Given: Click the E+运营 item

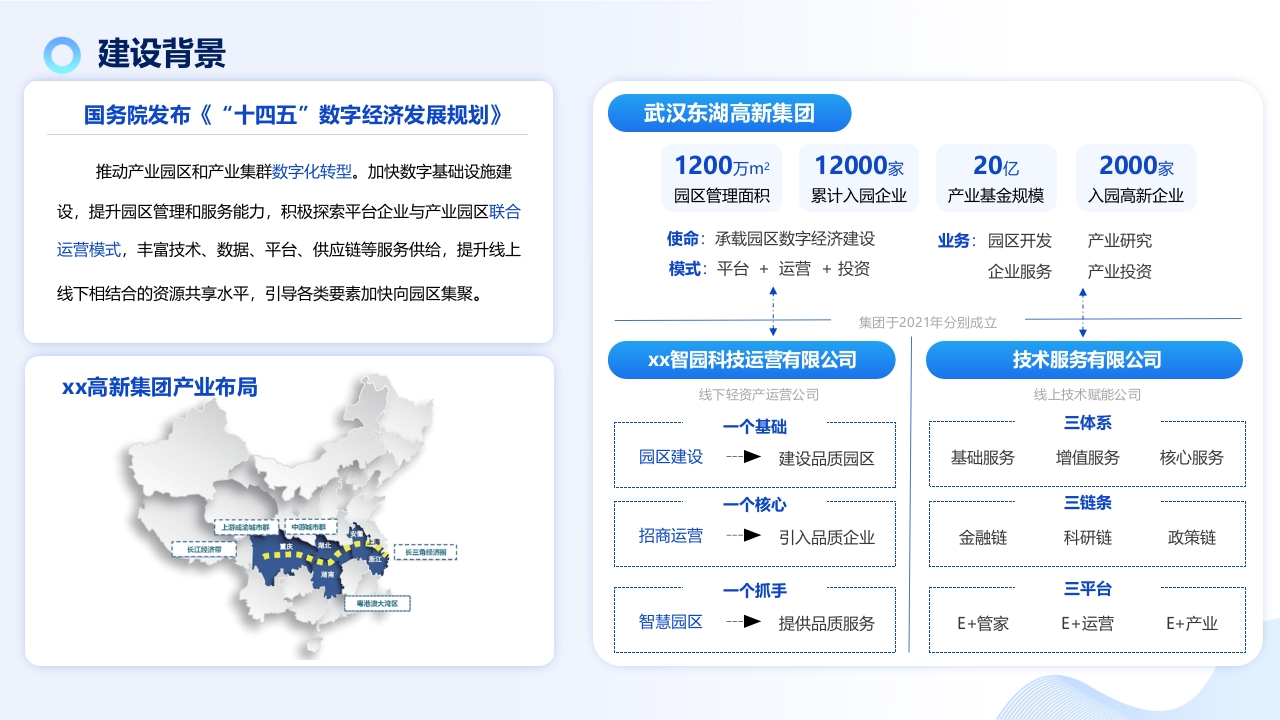Looking at the screenshot, I should 1088,623.
